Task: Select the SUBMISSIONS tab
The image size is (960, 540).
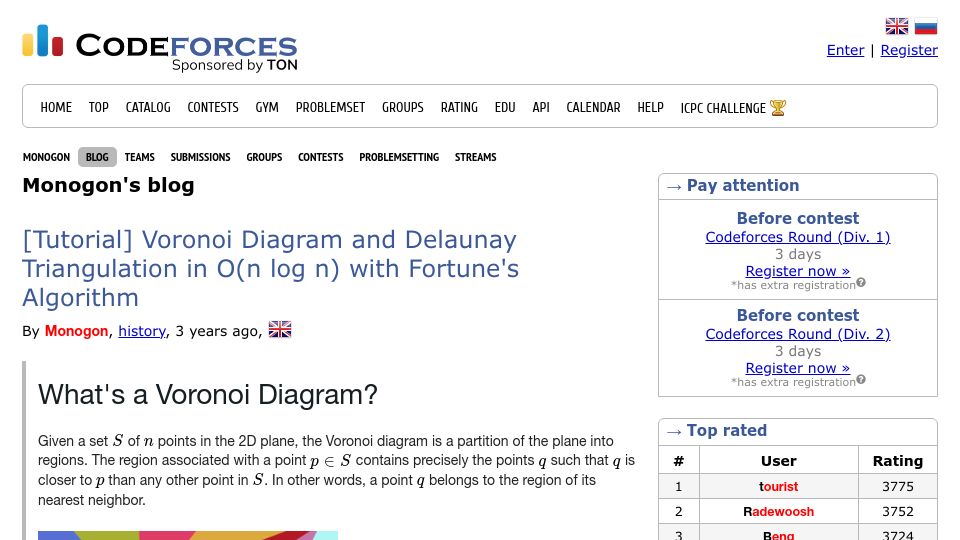Action: click(x=201, y=157)
